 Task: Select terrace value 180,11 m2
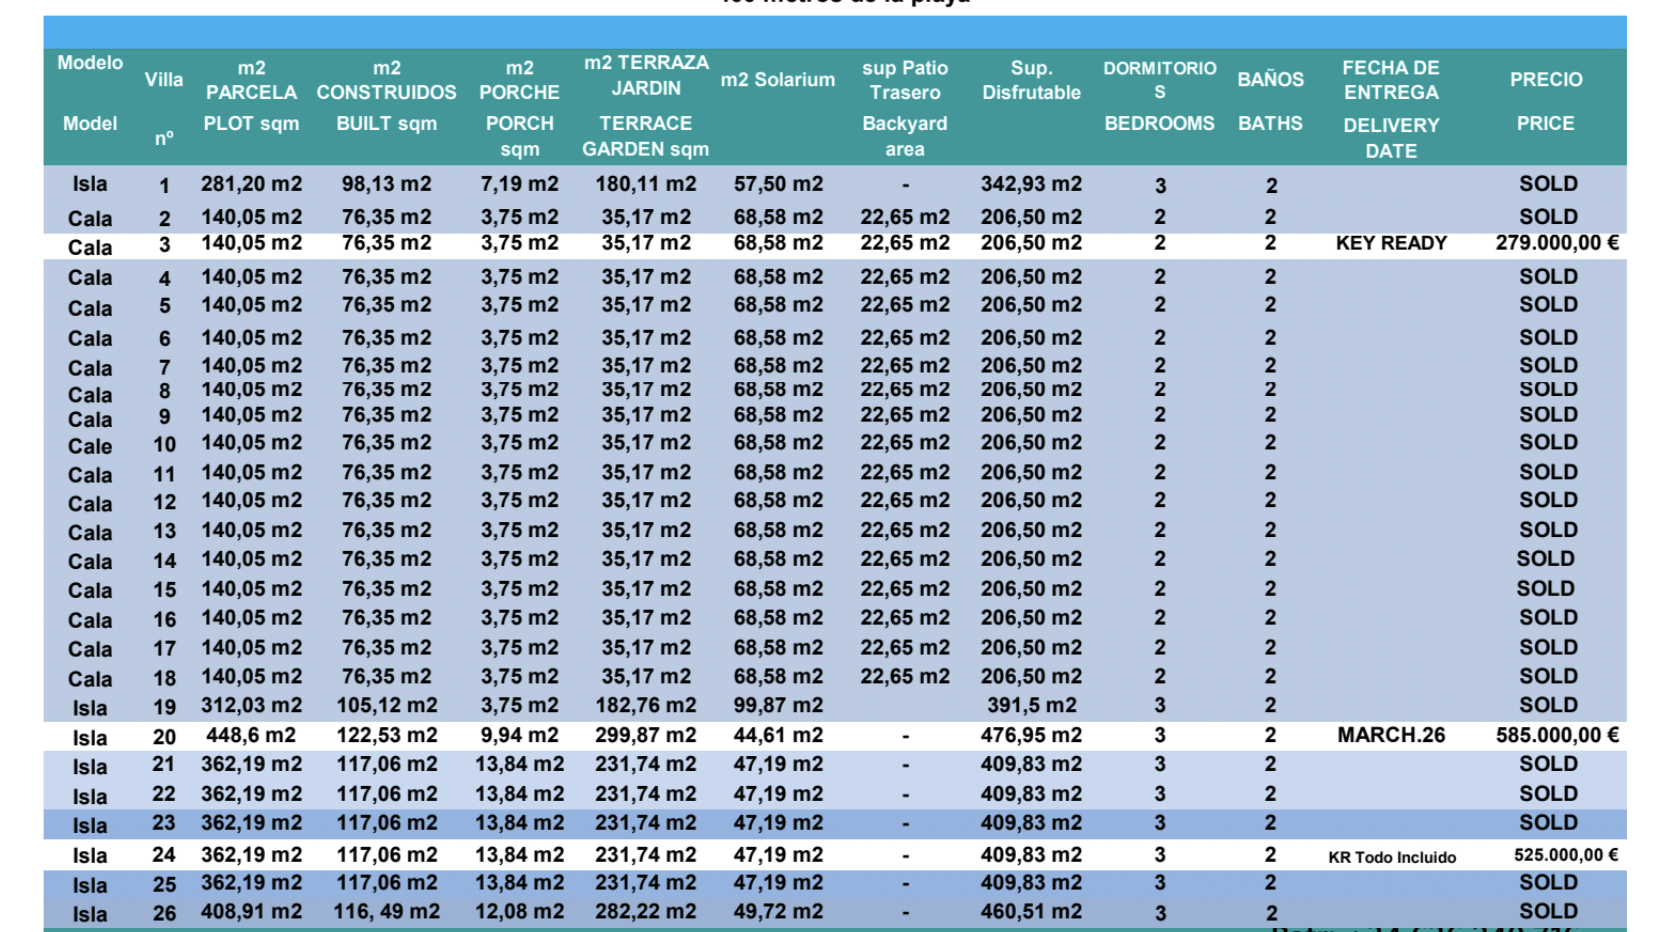pyautogui.click(x=646, y=184)
